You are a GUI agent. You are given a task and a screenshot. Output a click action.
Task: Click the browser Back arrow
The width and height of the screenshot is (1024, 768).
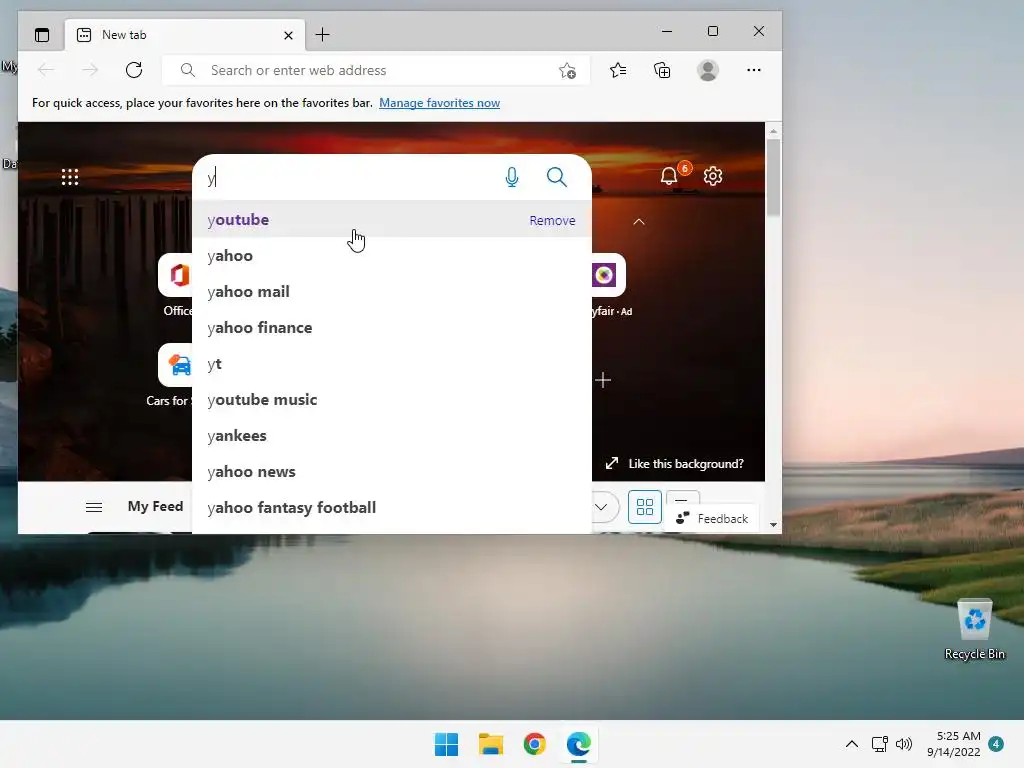coord(46,70)
